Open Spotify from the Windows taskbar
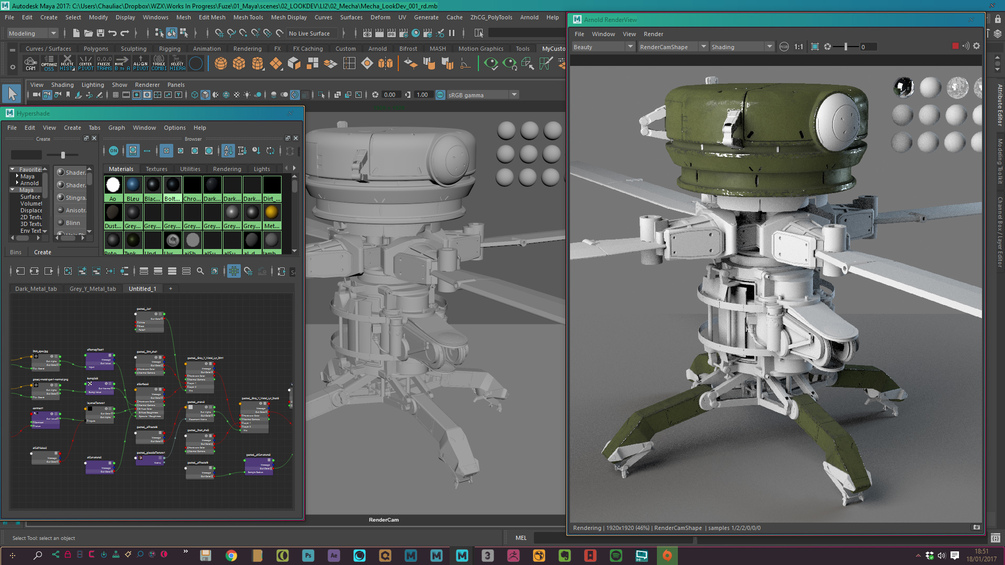 tap(616, 555)
